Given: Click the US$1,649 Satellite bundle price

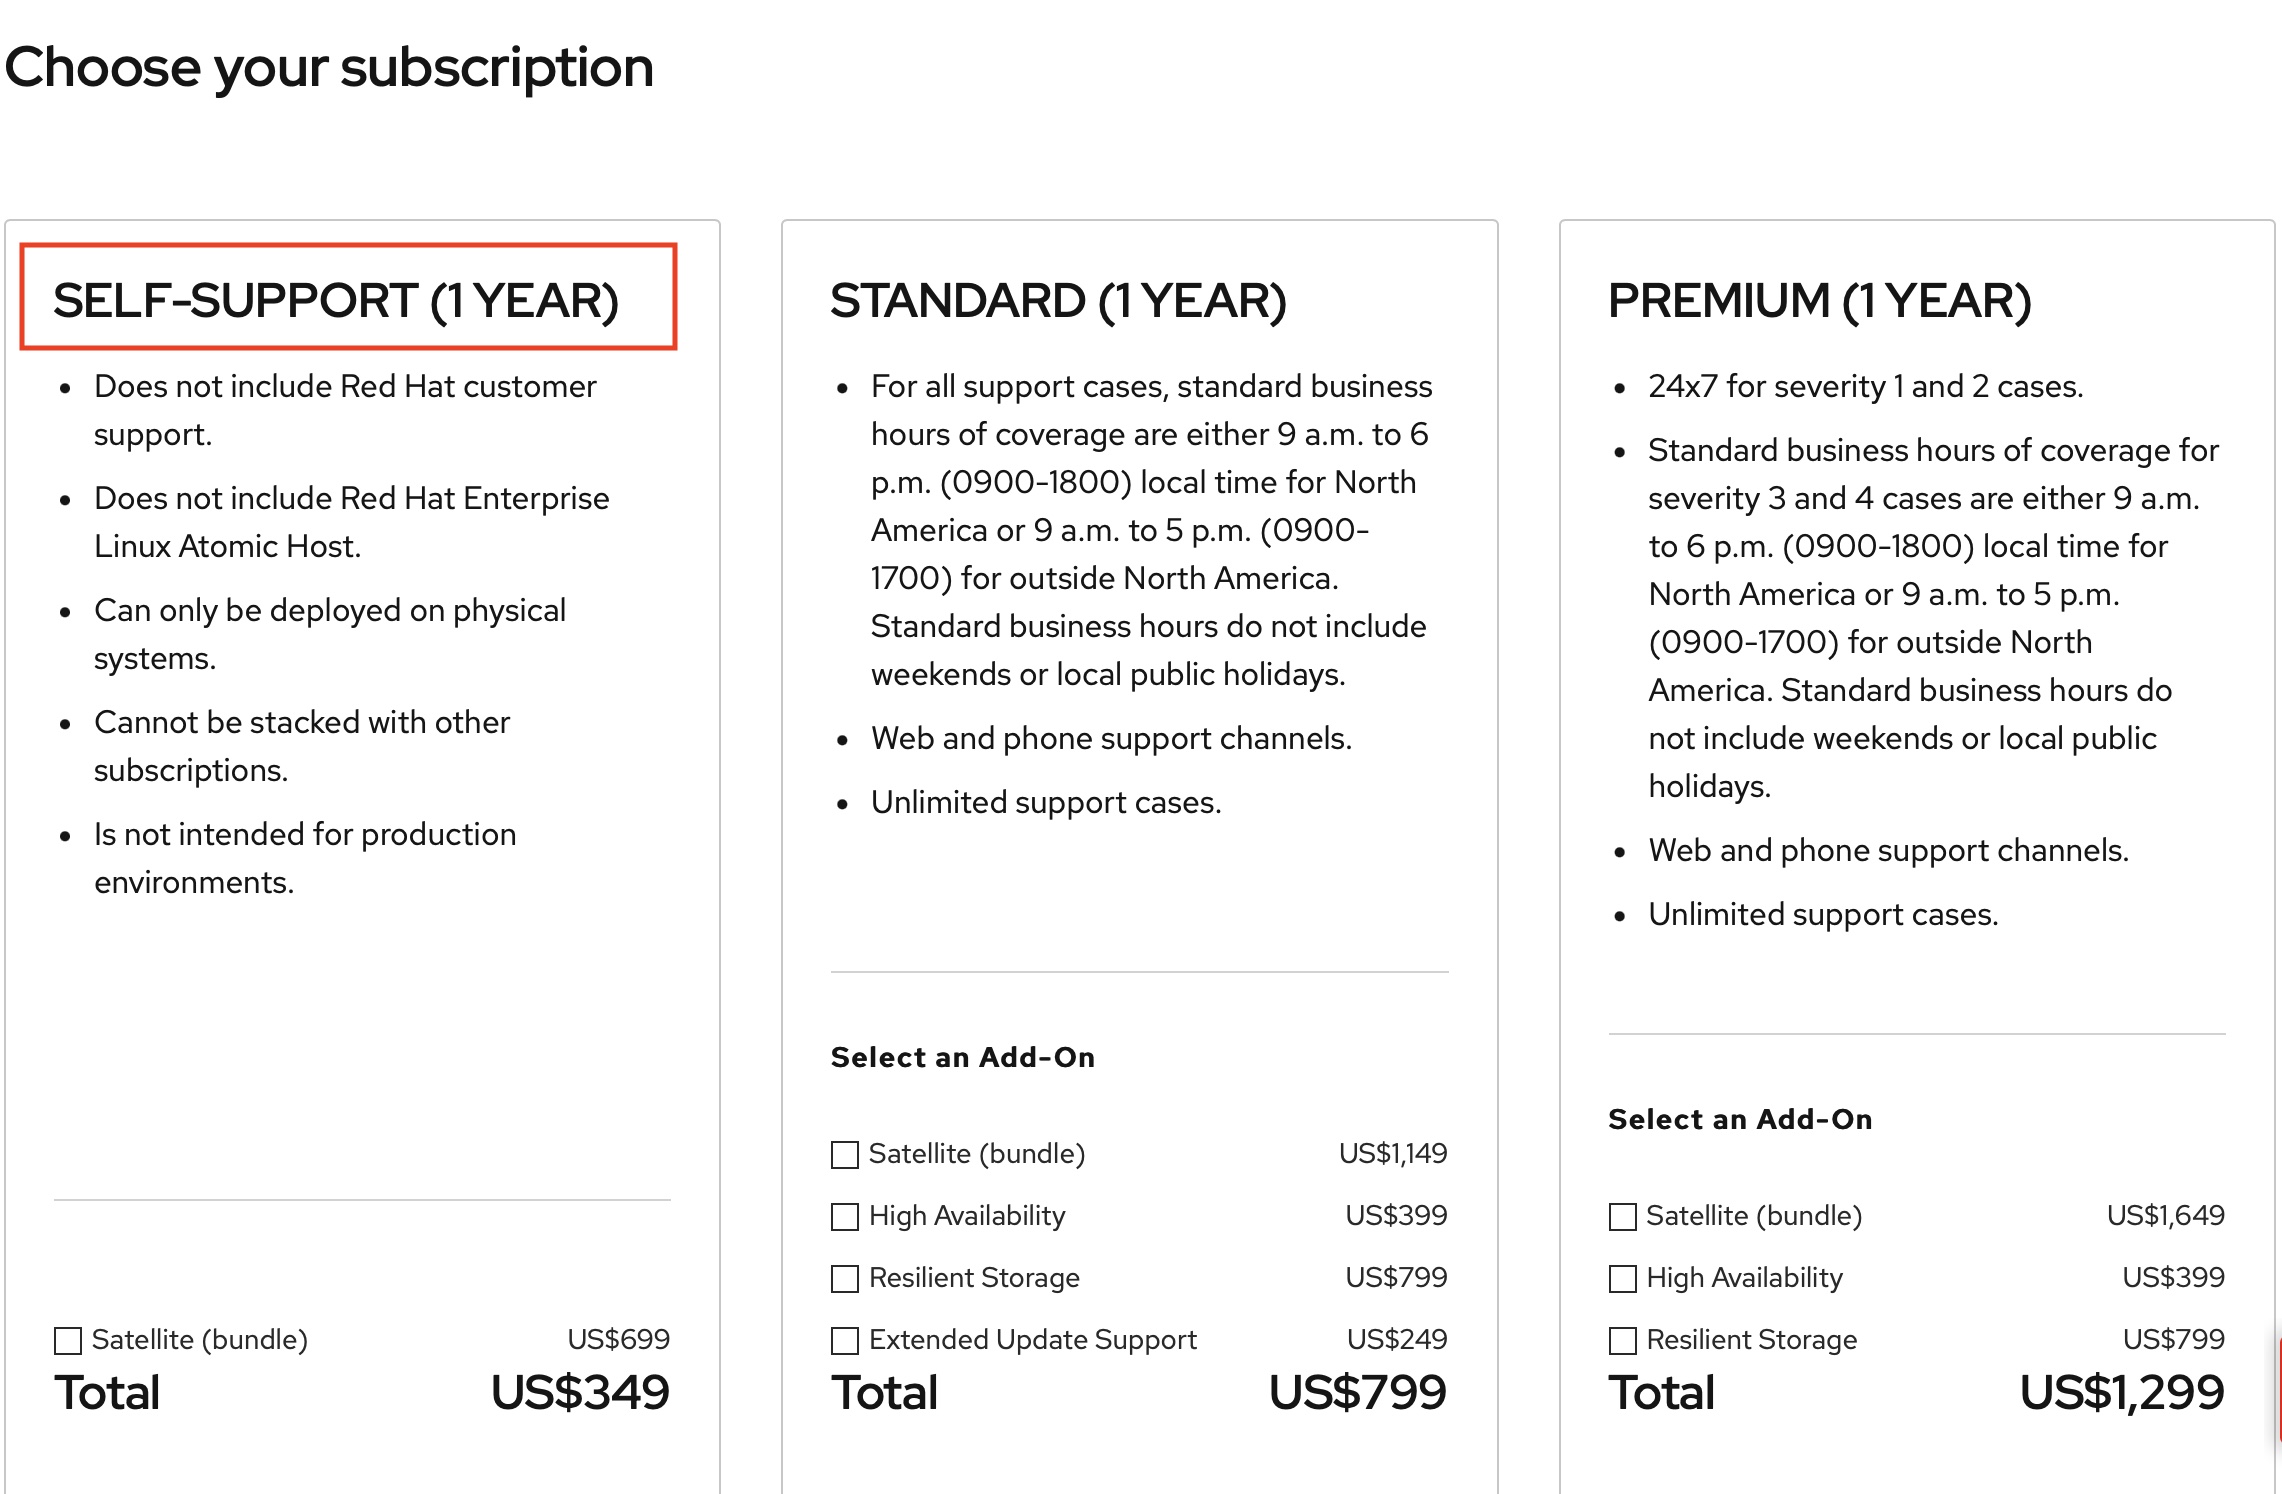Looking at the screenshot, I should click(x=2167, y=1215).
